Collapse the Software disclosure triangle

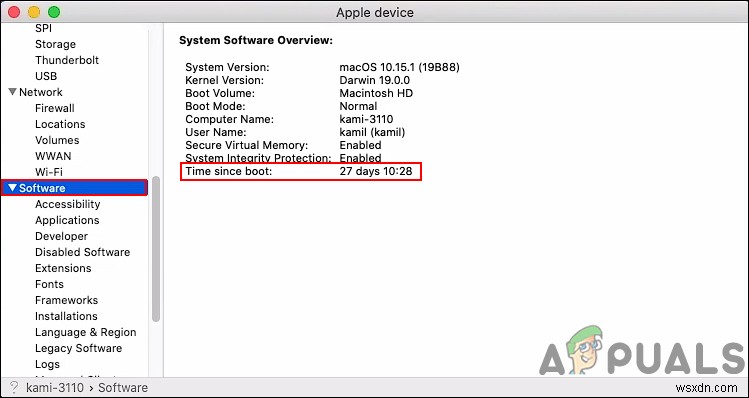(12, 188)
